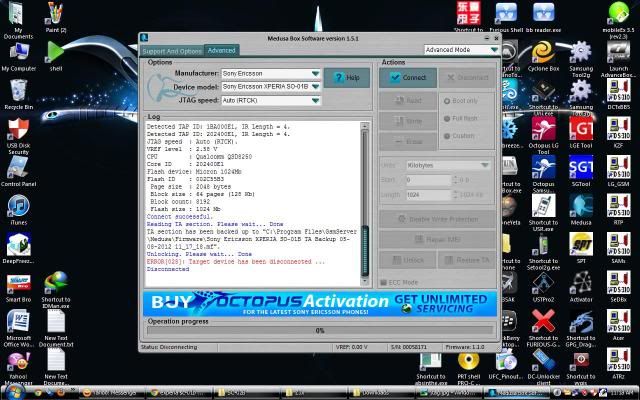The width and height of the screenshot is (640, 400).
Task: Open the Units Kilobytes dropdown
Action: click(448, 165)
